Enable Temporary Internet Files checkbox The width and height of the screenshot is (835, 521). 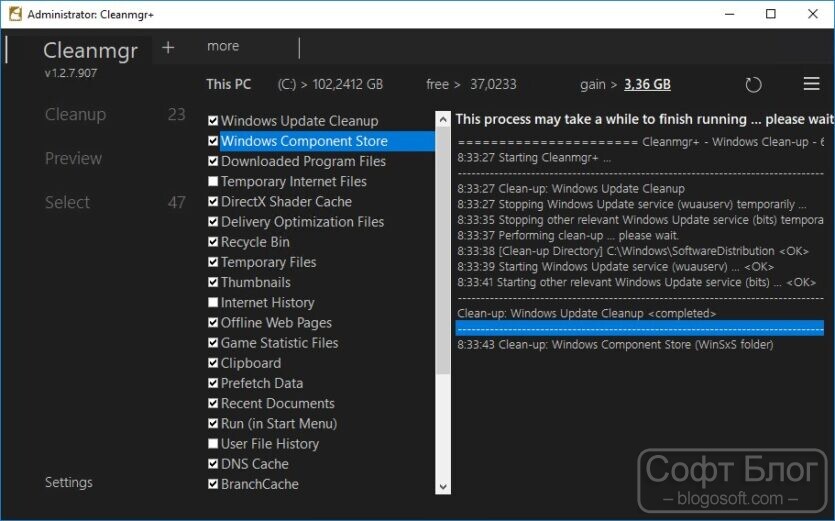coord(213,182)
